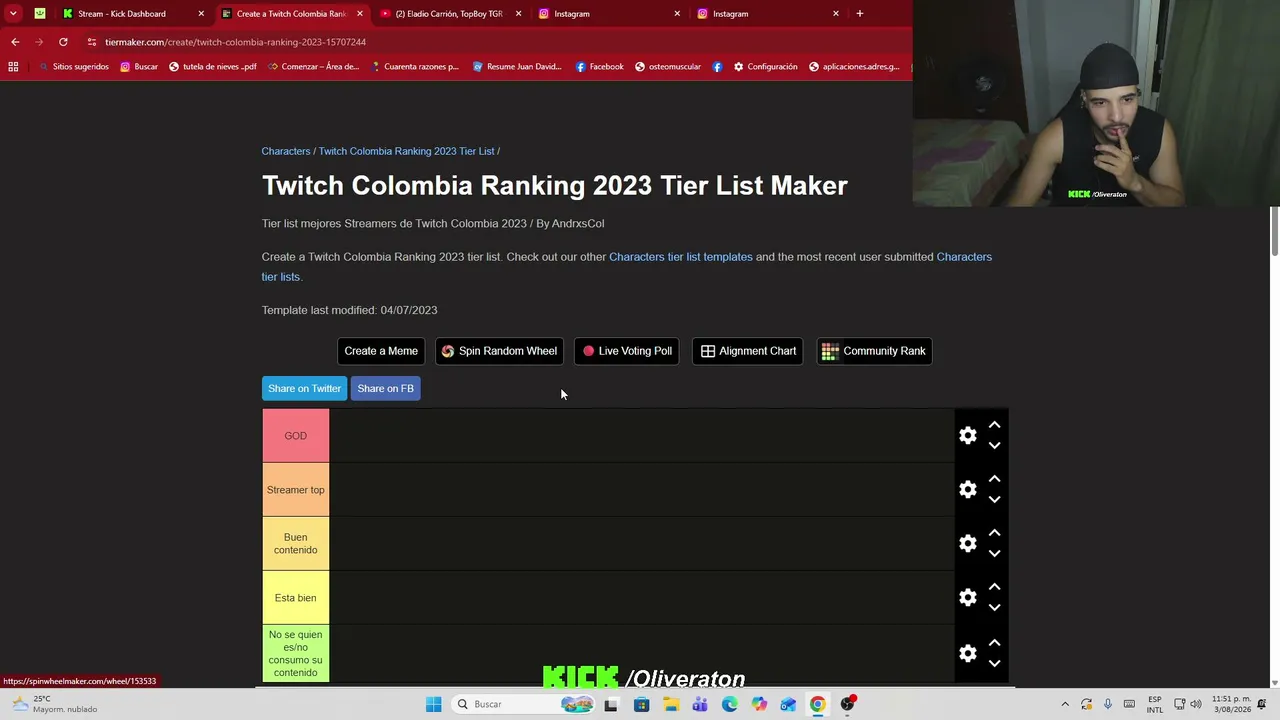Open the Sitios sugeridos bookmark
1280x720 pixels.
74,67
